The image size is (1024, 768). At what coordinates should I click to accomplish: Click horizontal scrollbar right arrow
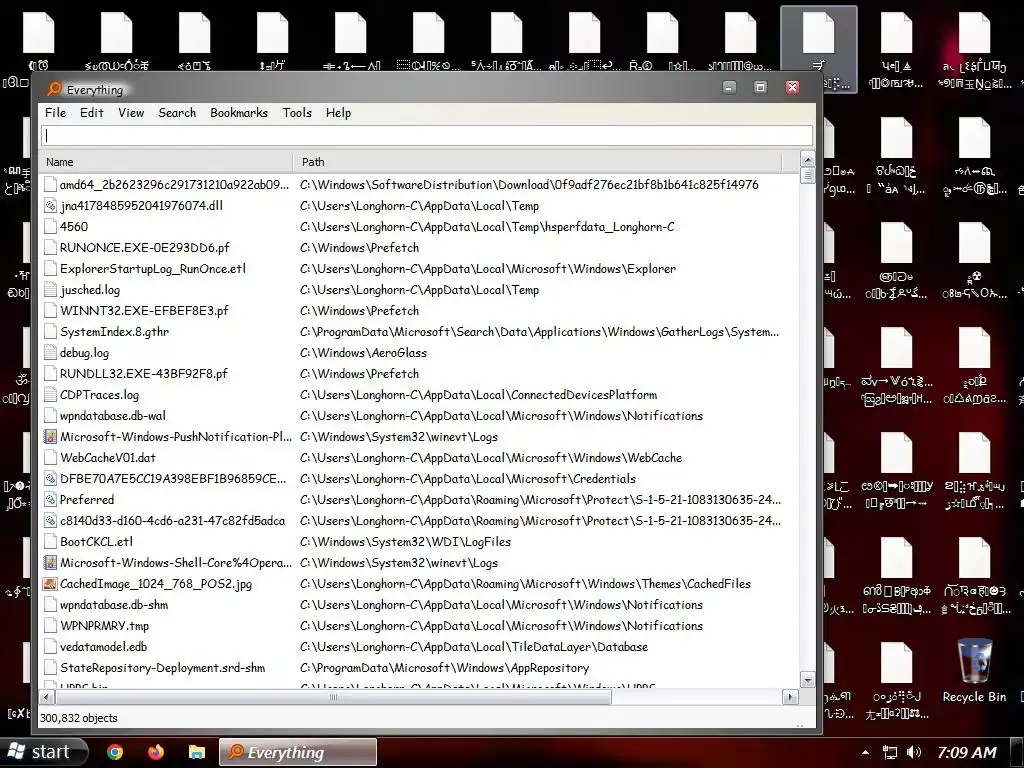pos(790,697)
